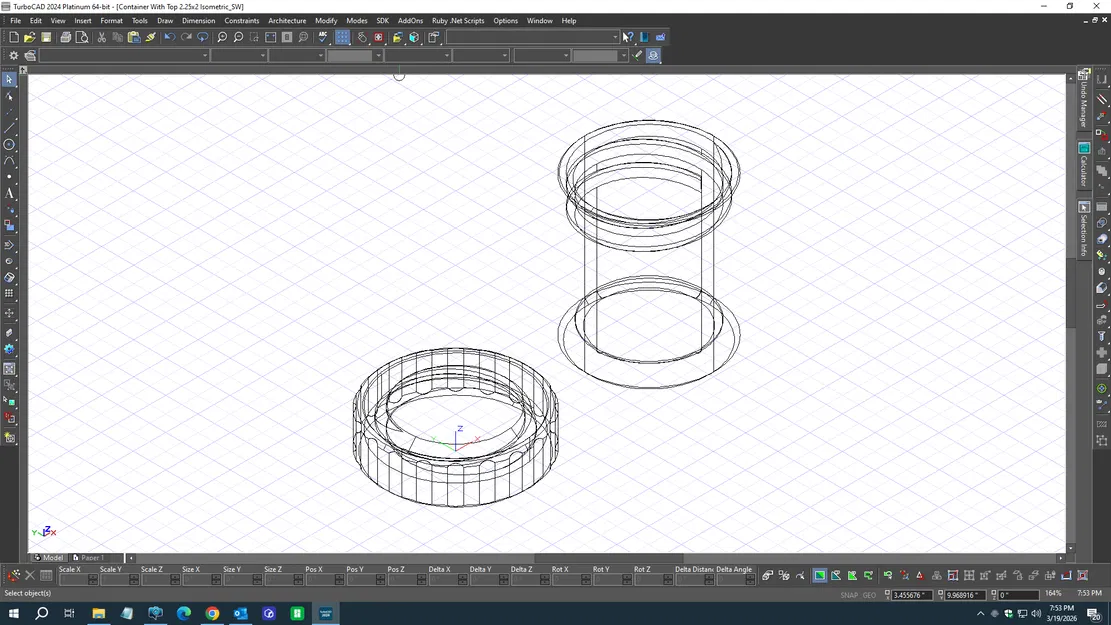Open the Selection Info panel
Screen dimensions: 1111x625
[x=1084, y=222]
